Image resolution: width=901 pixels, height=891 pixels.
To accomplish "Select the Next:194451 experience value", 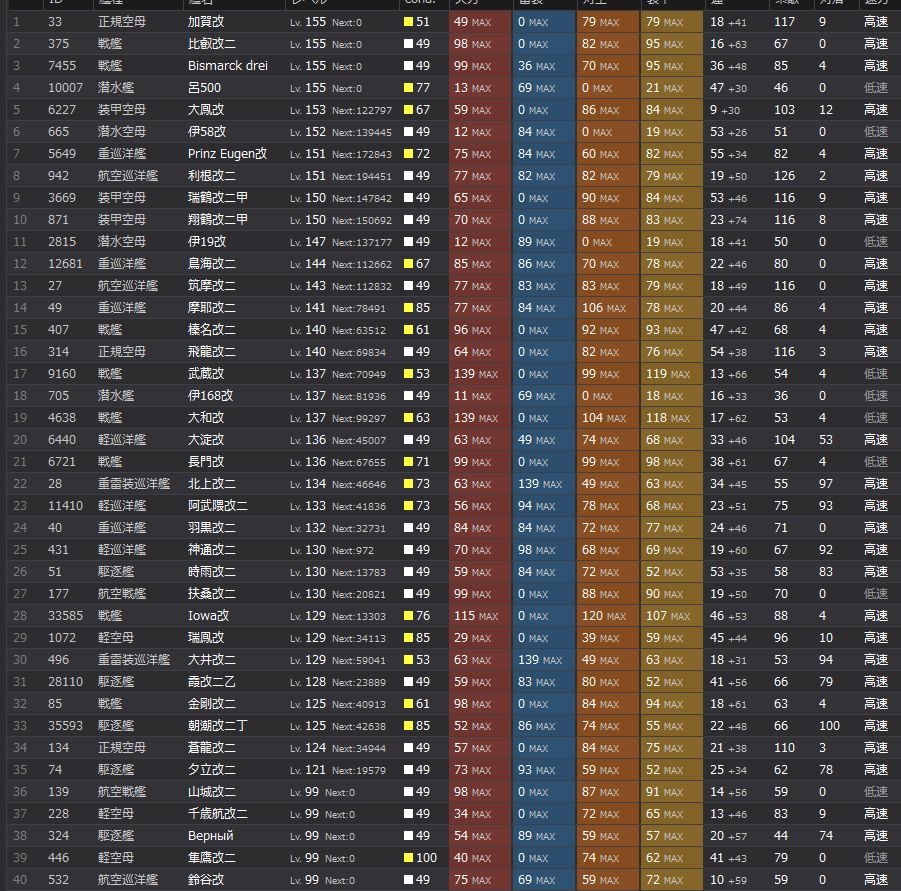I will pyautogui.click(x=362, y=176).
